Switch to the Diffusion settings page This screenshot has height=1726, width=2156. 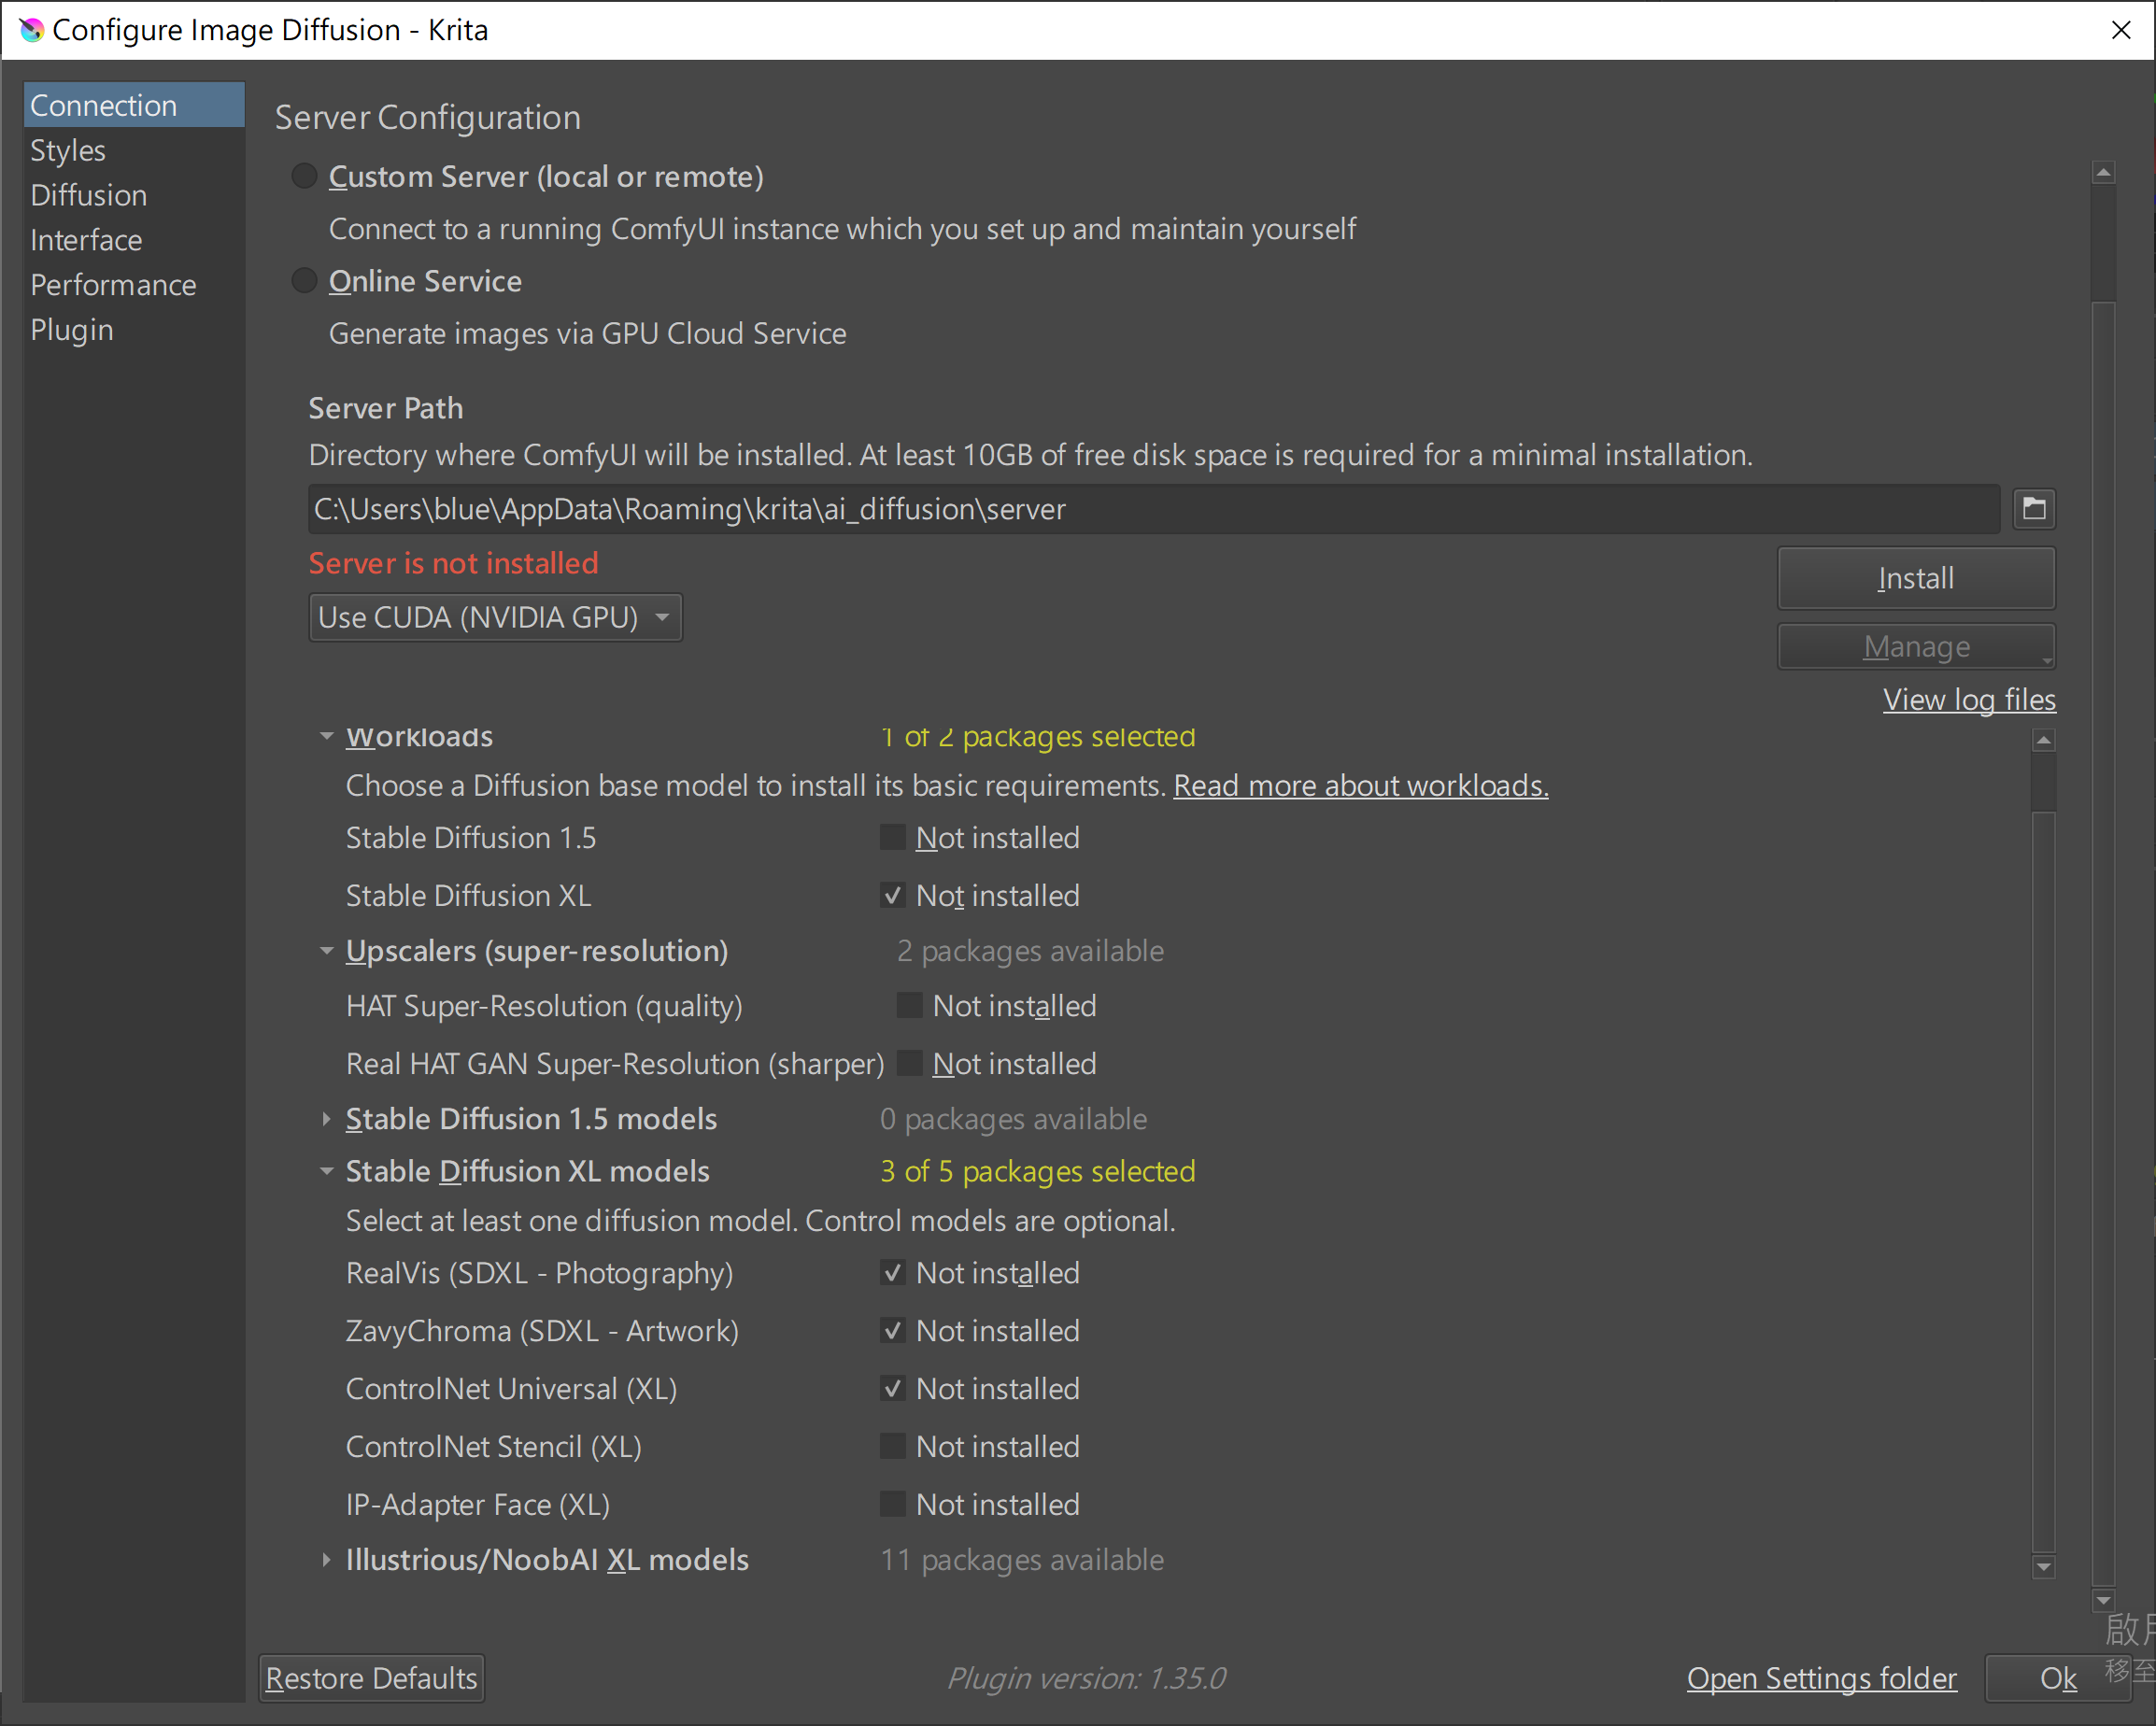[x=134, y=195]
